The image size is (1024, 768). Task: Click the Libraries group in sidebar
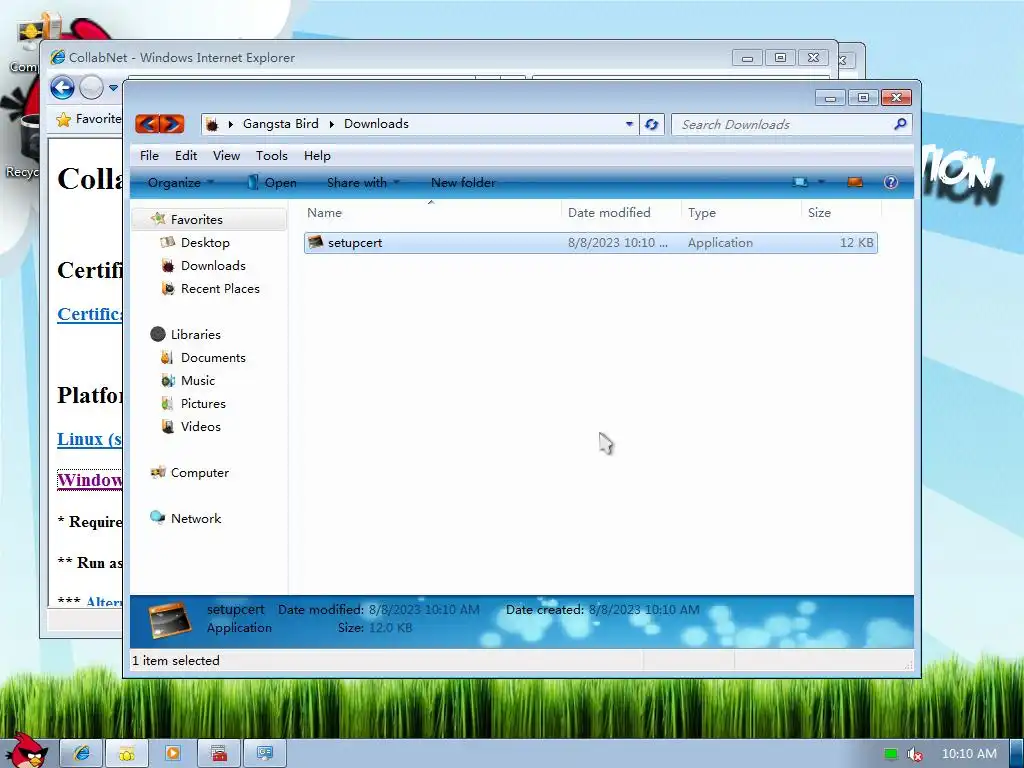tap(195, 334)
